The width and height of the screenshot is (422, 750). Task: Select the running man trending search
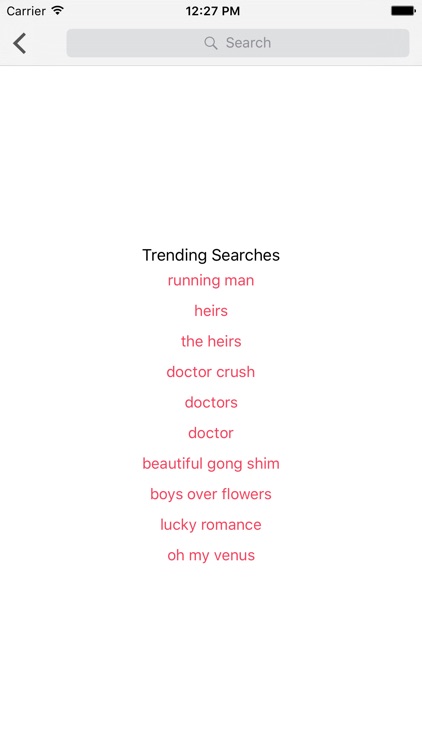tap(211, 280)
